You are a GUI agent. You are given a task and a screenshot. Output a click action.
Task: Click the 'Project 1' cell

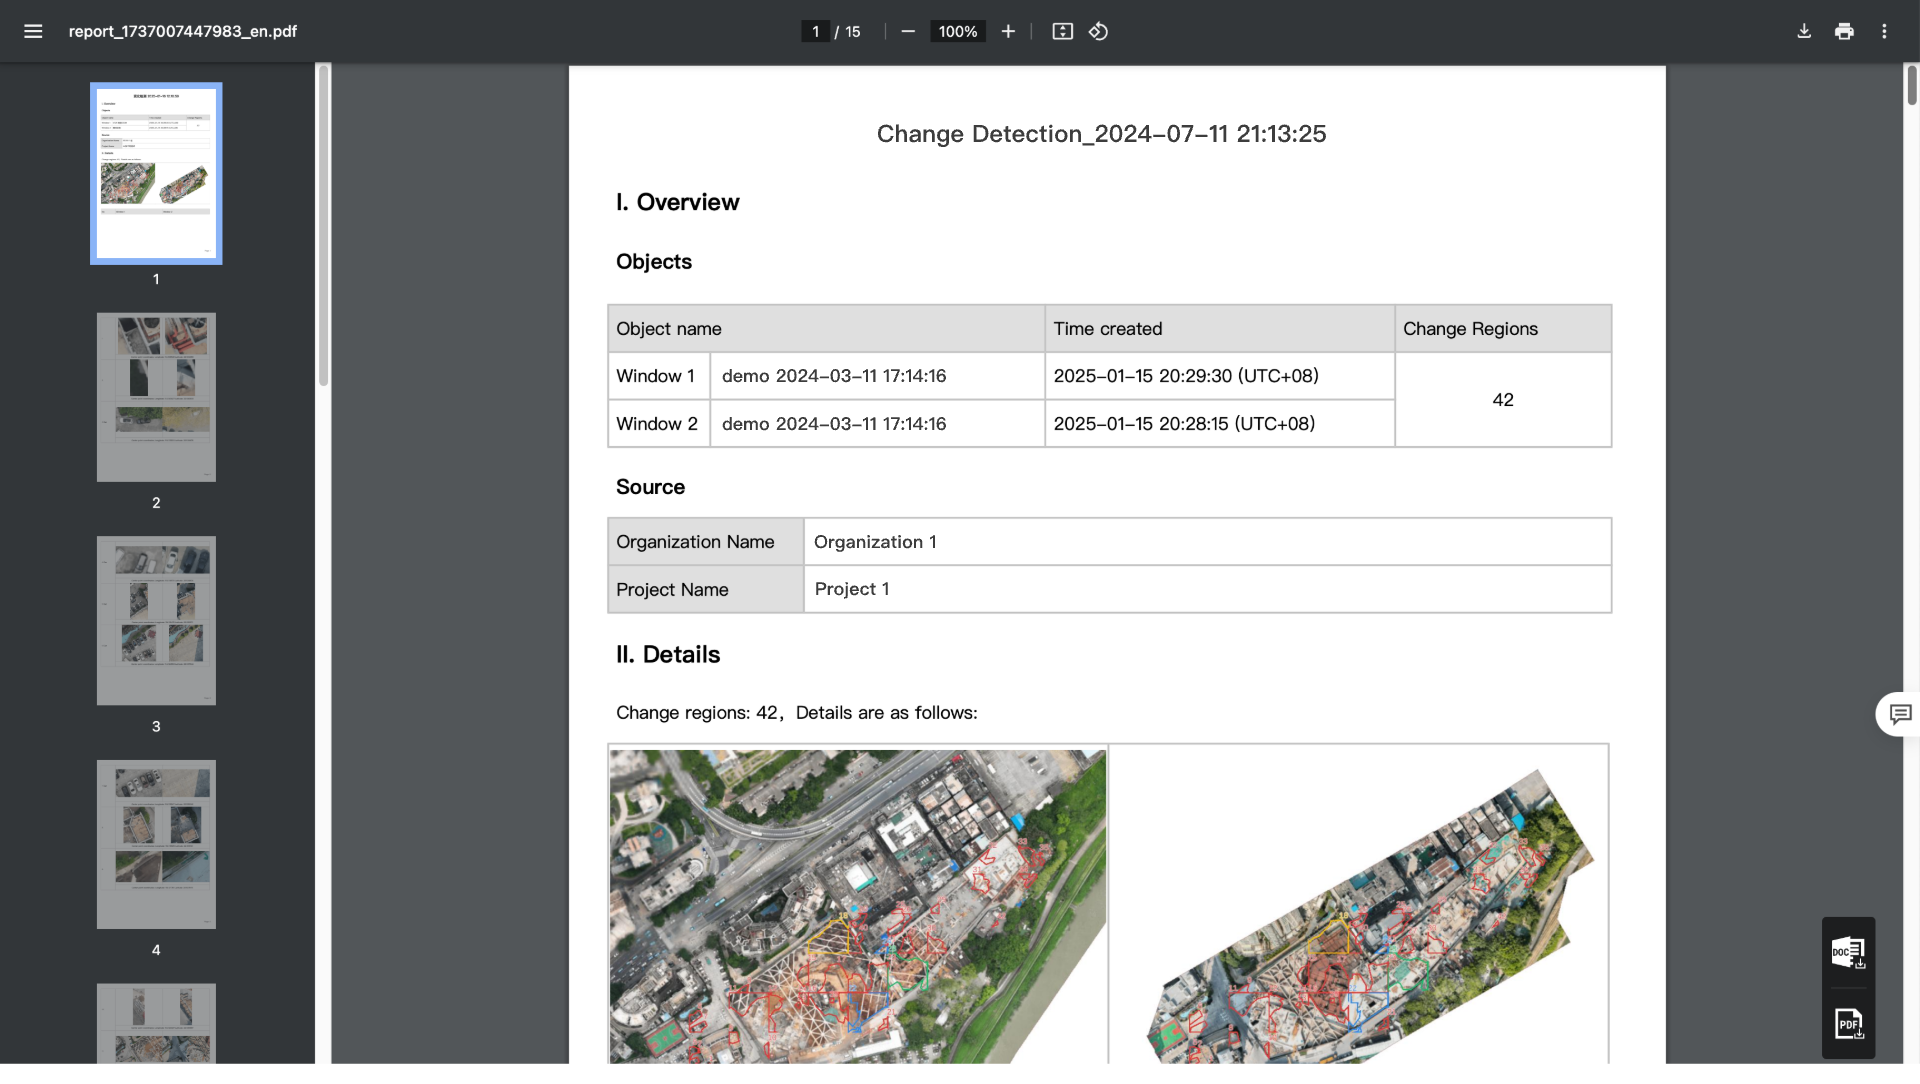point(1207,589)
